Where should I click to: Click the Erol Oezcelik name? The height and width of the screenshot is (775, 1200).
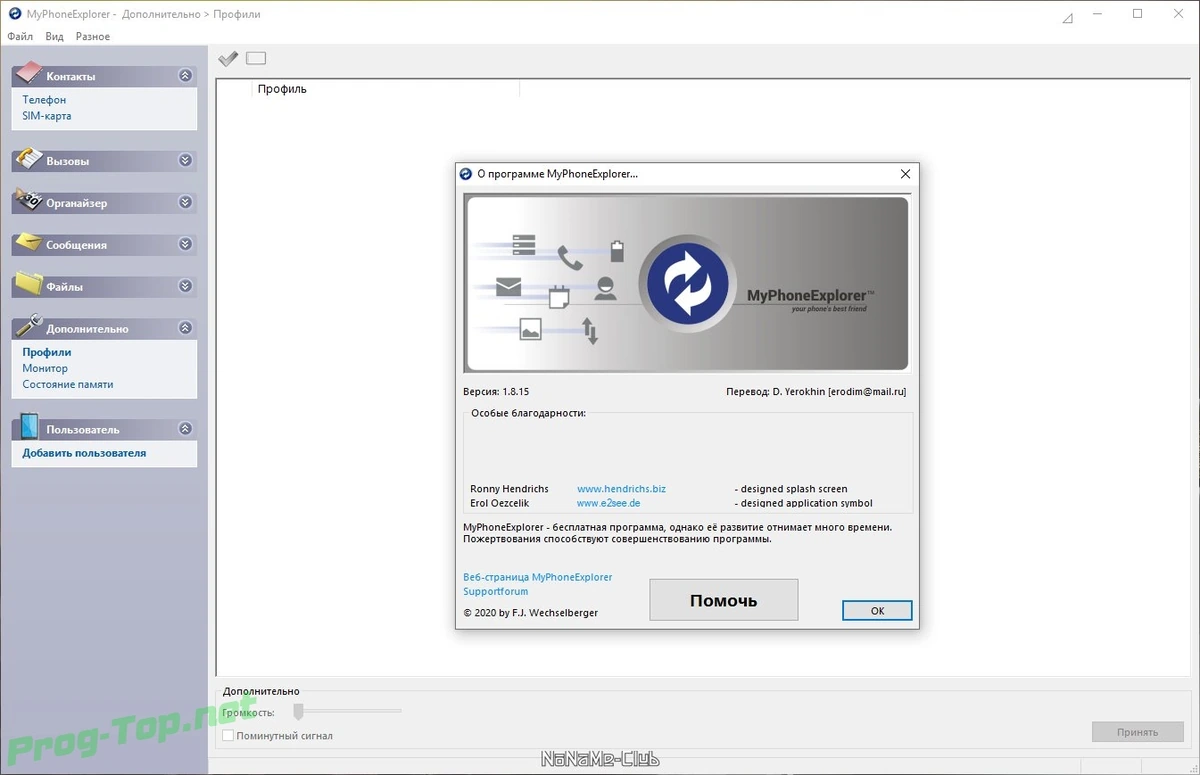[x=499, y=503]
